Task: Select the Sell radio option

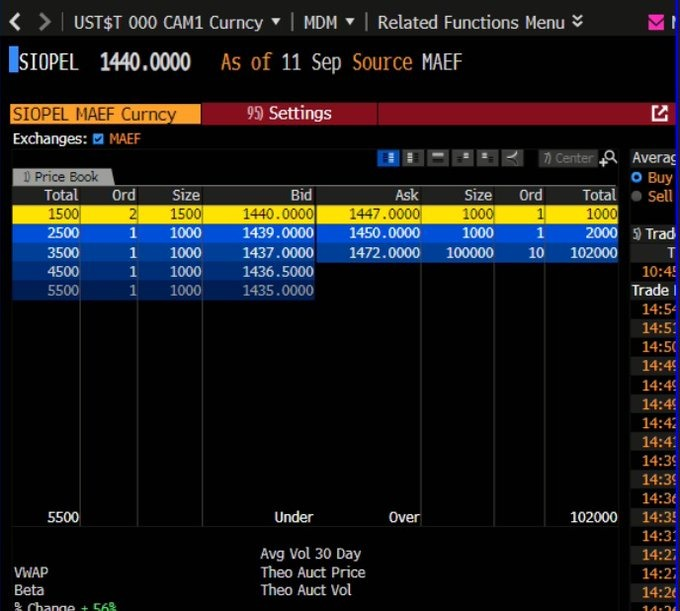Action: [x=637, y=196]
